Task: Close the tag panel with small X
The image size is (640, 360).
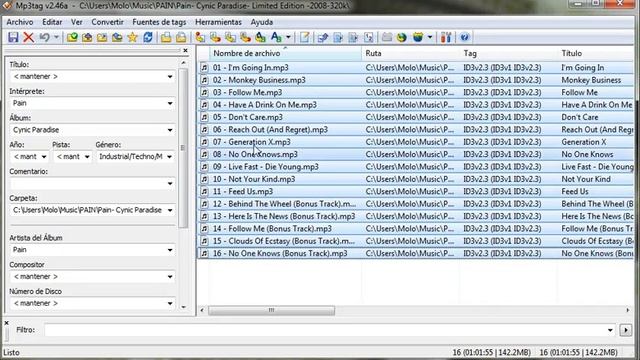Action: (x=185, y=51)
